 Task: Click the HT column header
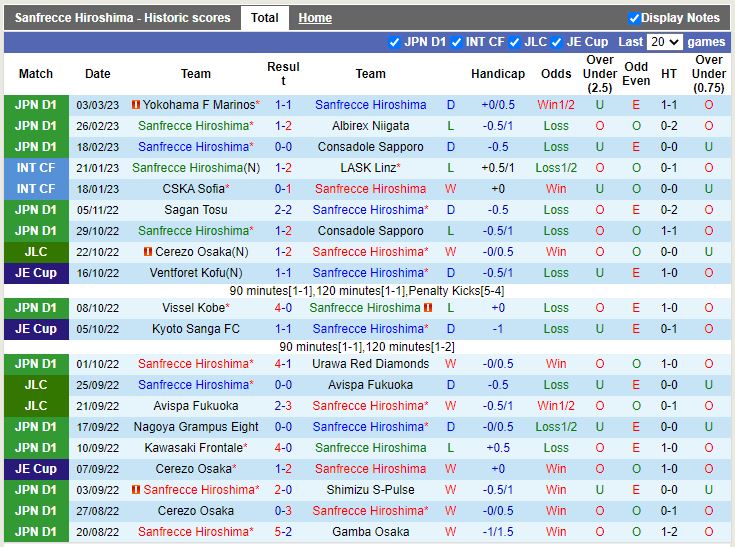669,74
